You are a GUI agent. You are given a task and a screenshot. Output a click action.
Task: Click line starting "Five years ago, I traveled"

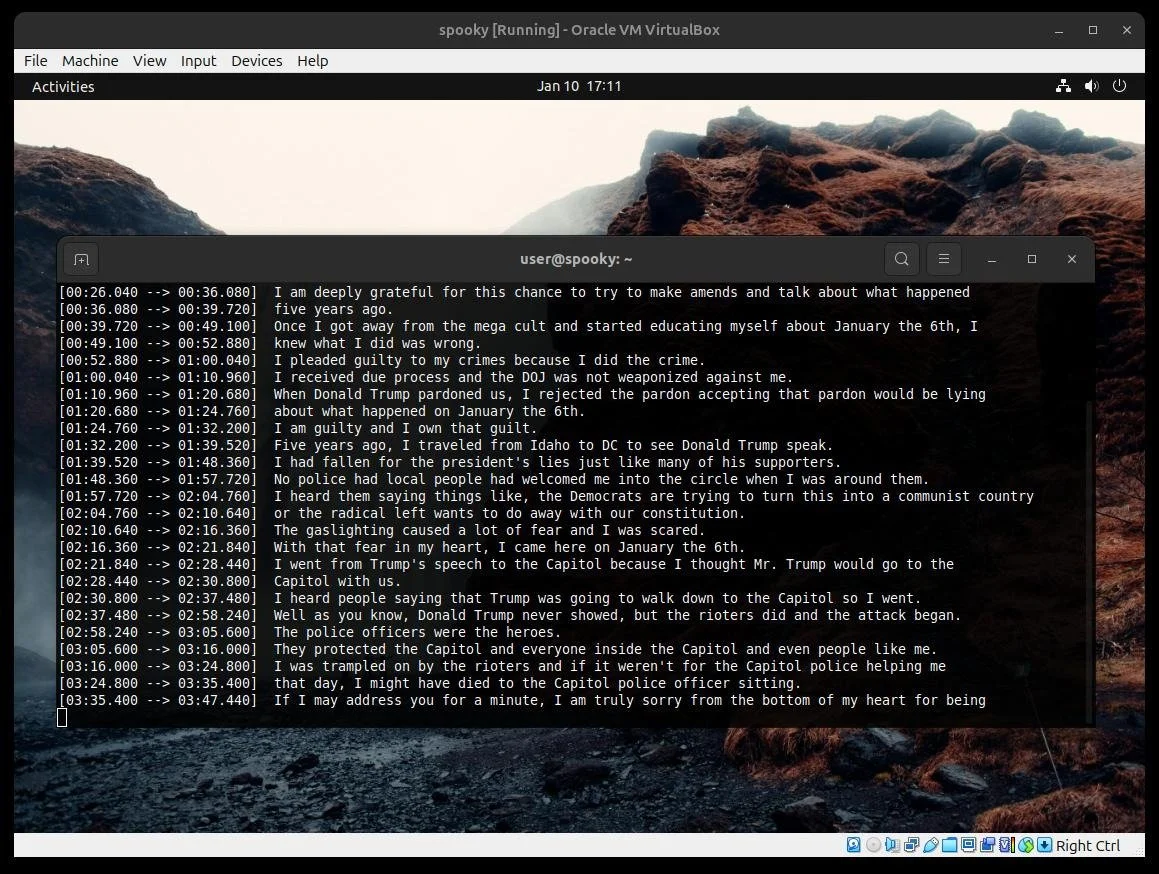553,445
